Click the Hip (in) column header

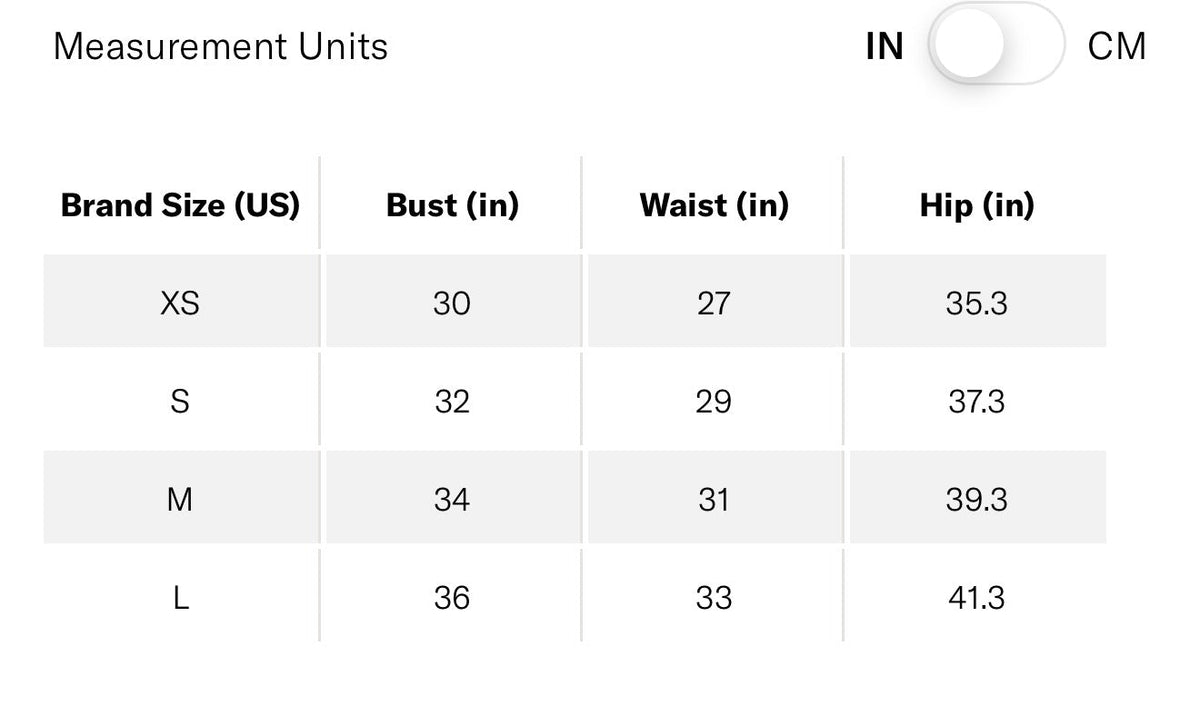(977, 205)
